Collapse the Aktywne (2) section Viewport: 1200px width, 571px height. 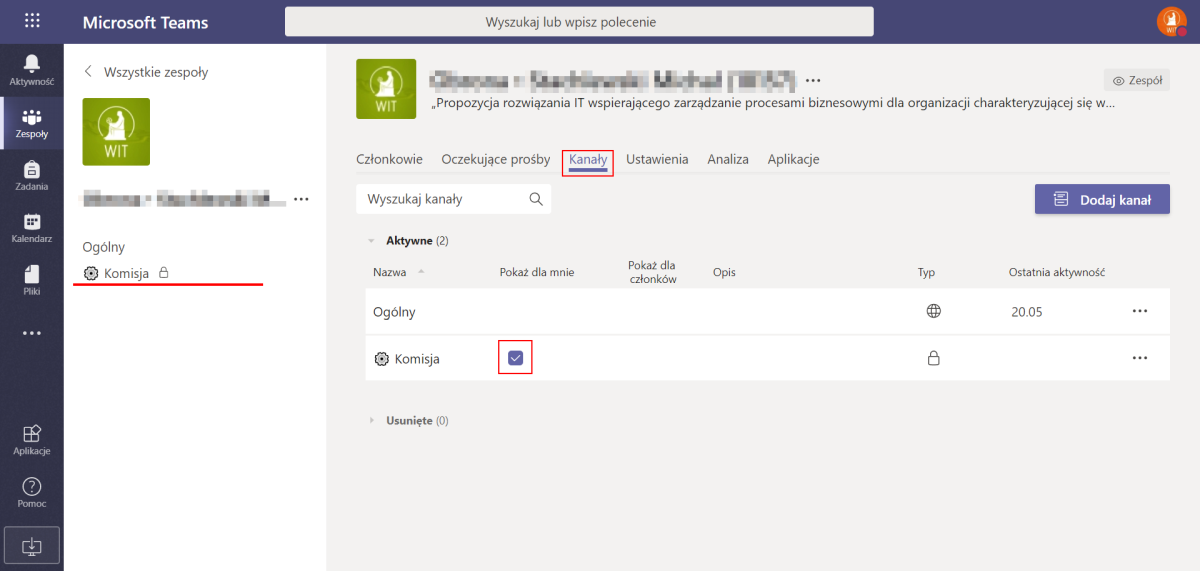click(372, 241)
